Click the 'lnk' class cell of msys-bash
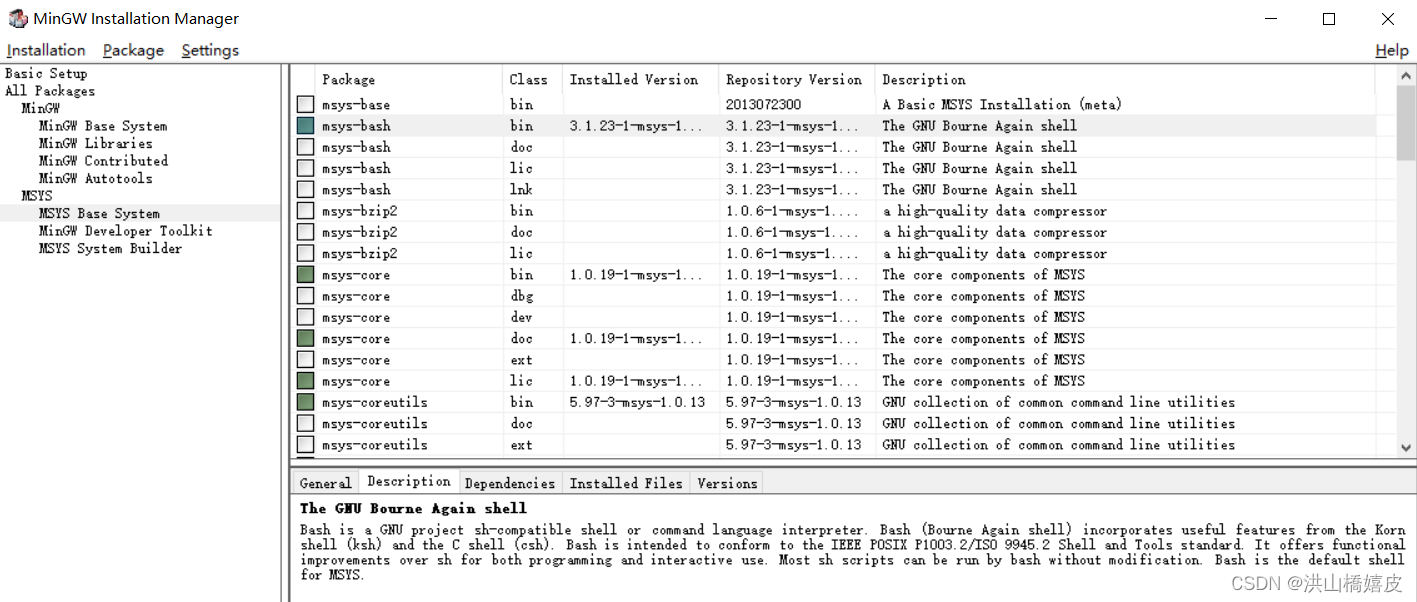Viewport: 1417px width, 602px height. point(521,189)
